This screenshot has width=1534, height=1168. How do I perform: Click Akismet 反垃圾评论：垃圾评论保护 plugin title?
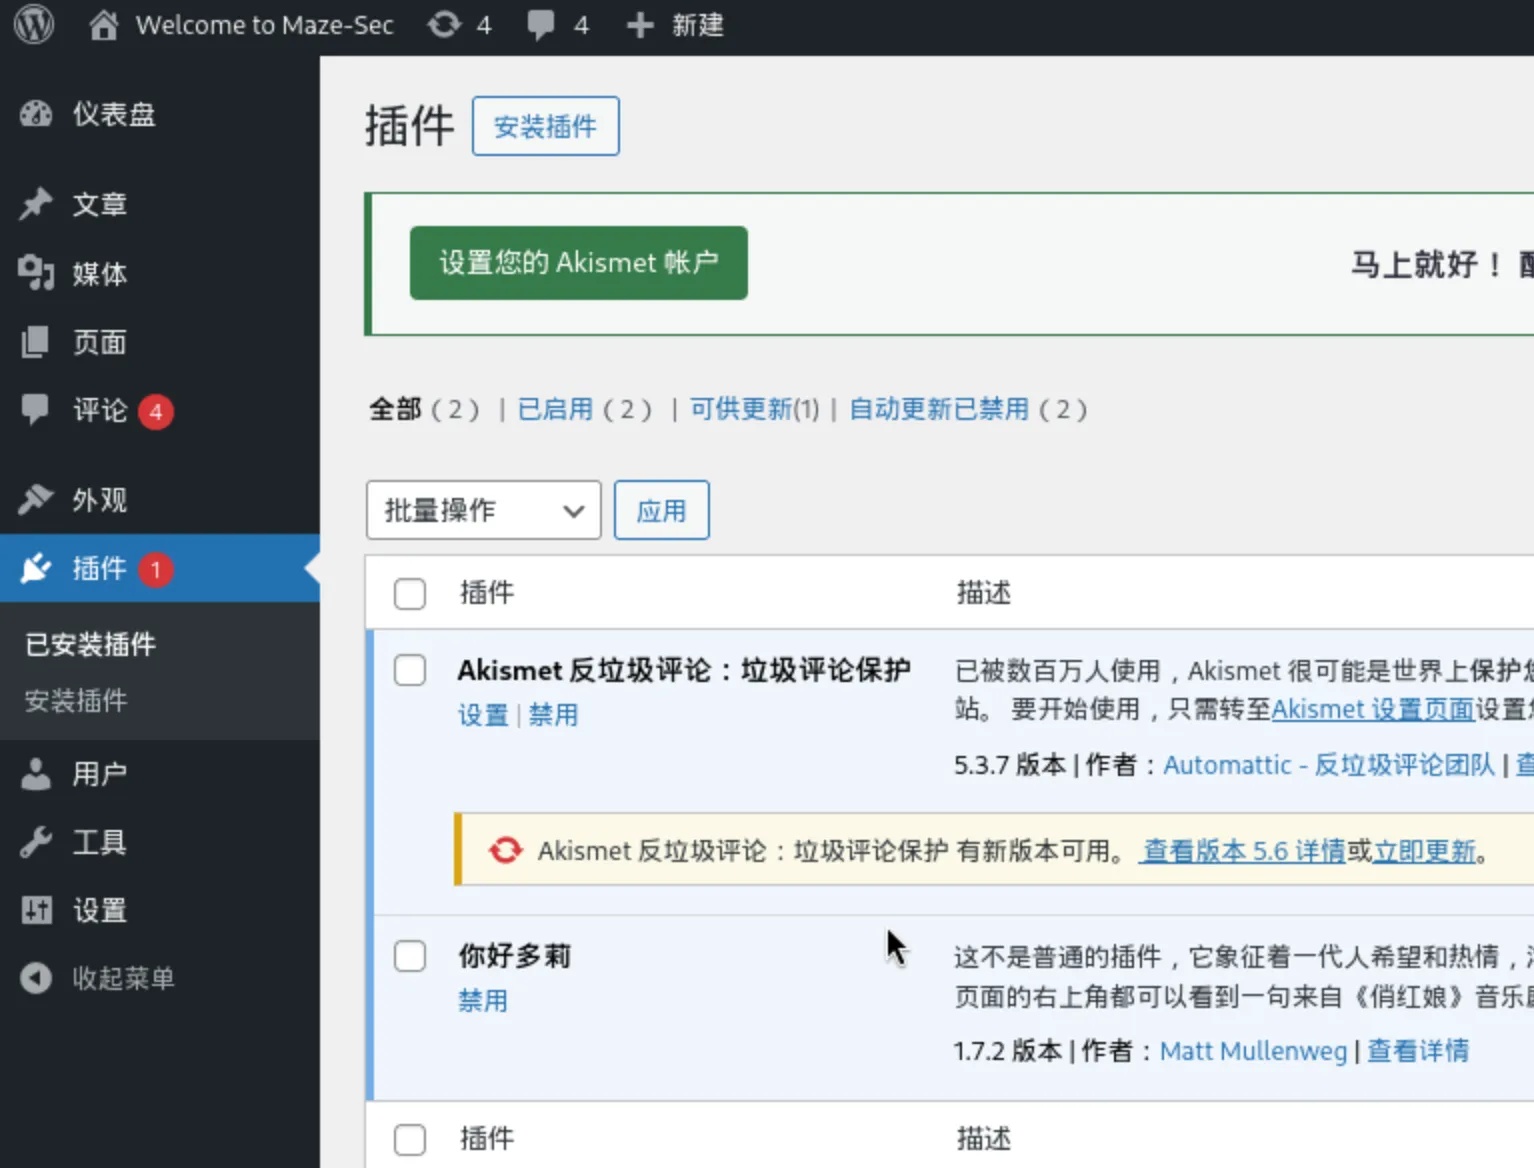point(684,670)
